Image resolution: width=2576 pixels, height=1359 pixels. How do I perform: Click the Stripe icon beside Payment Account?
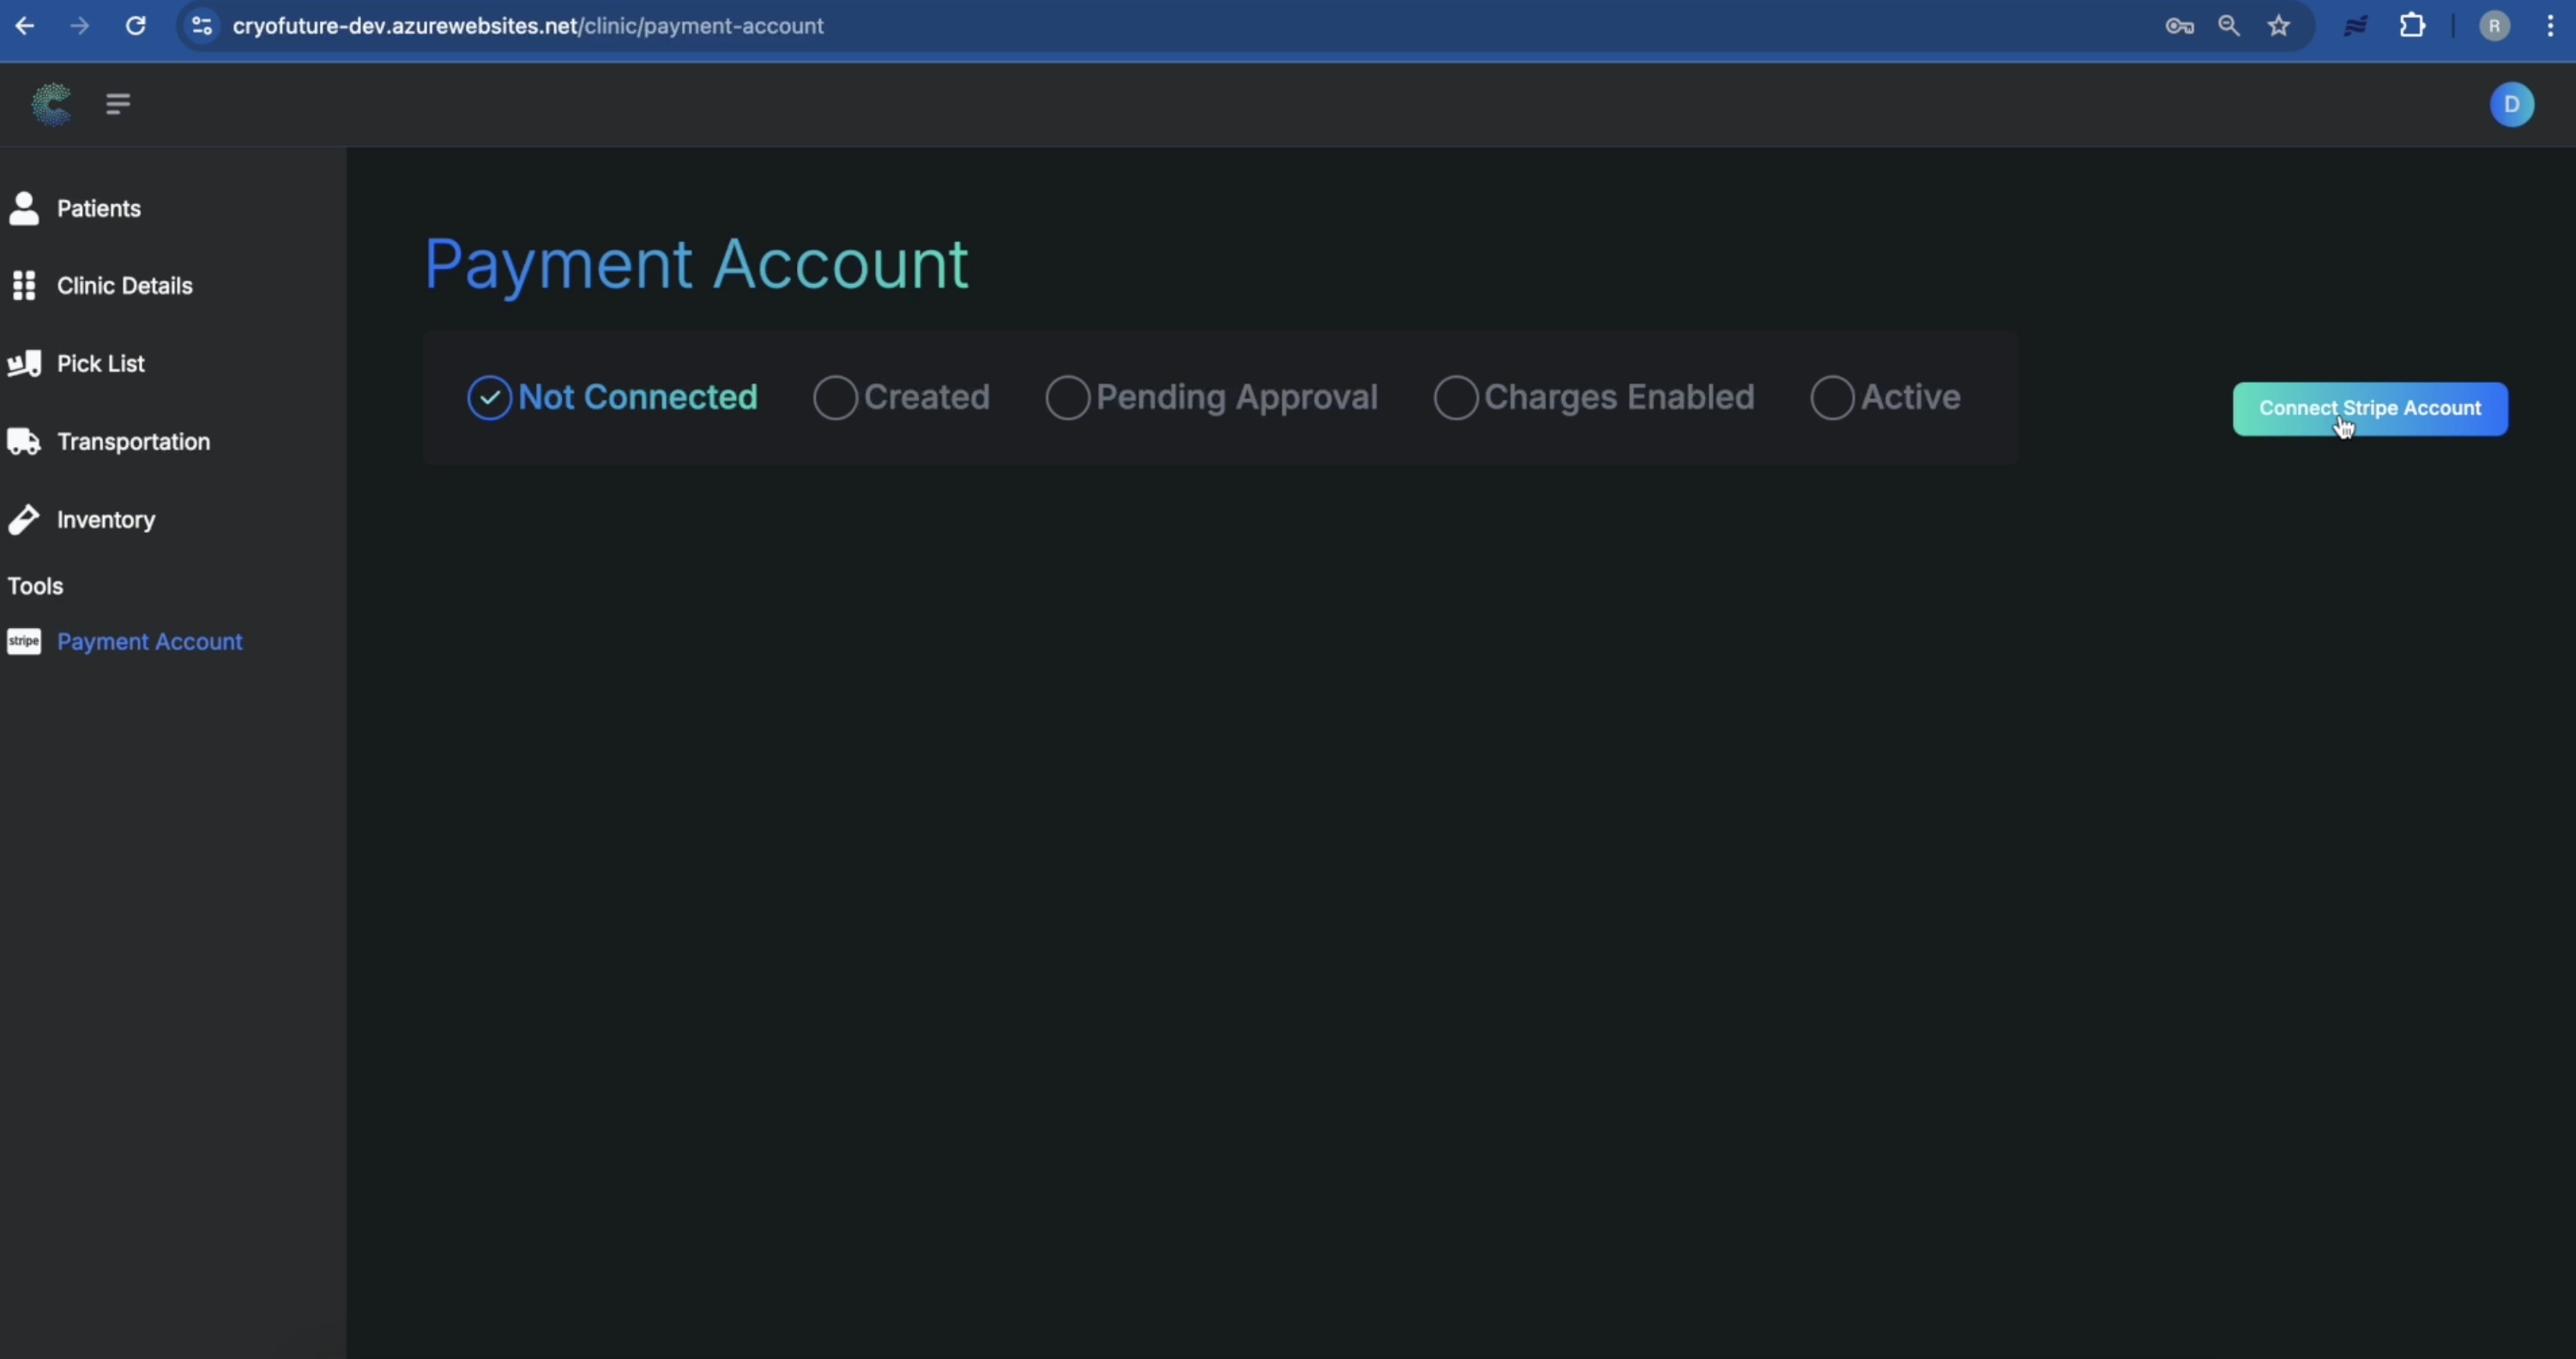25,641
